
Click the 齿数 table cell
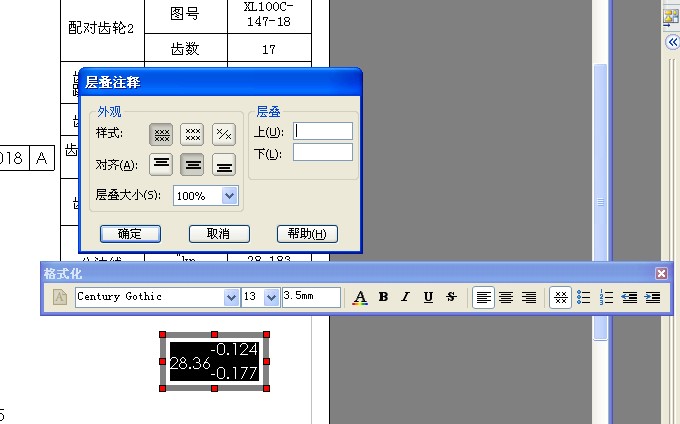[186, 49]
